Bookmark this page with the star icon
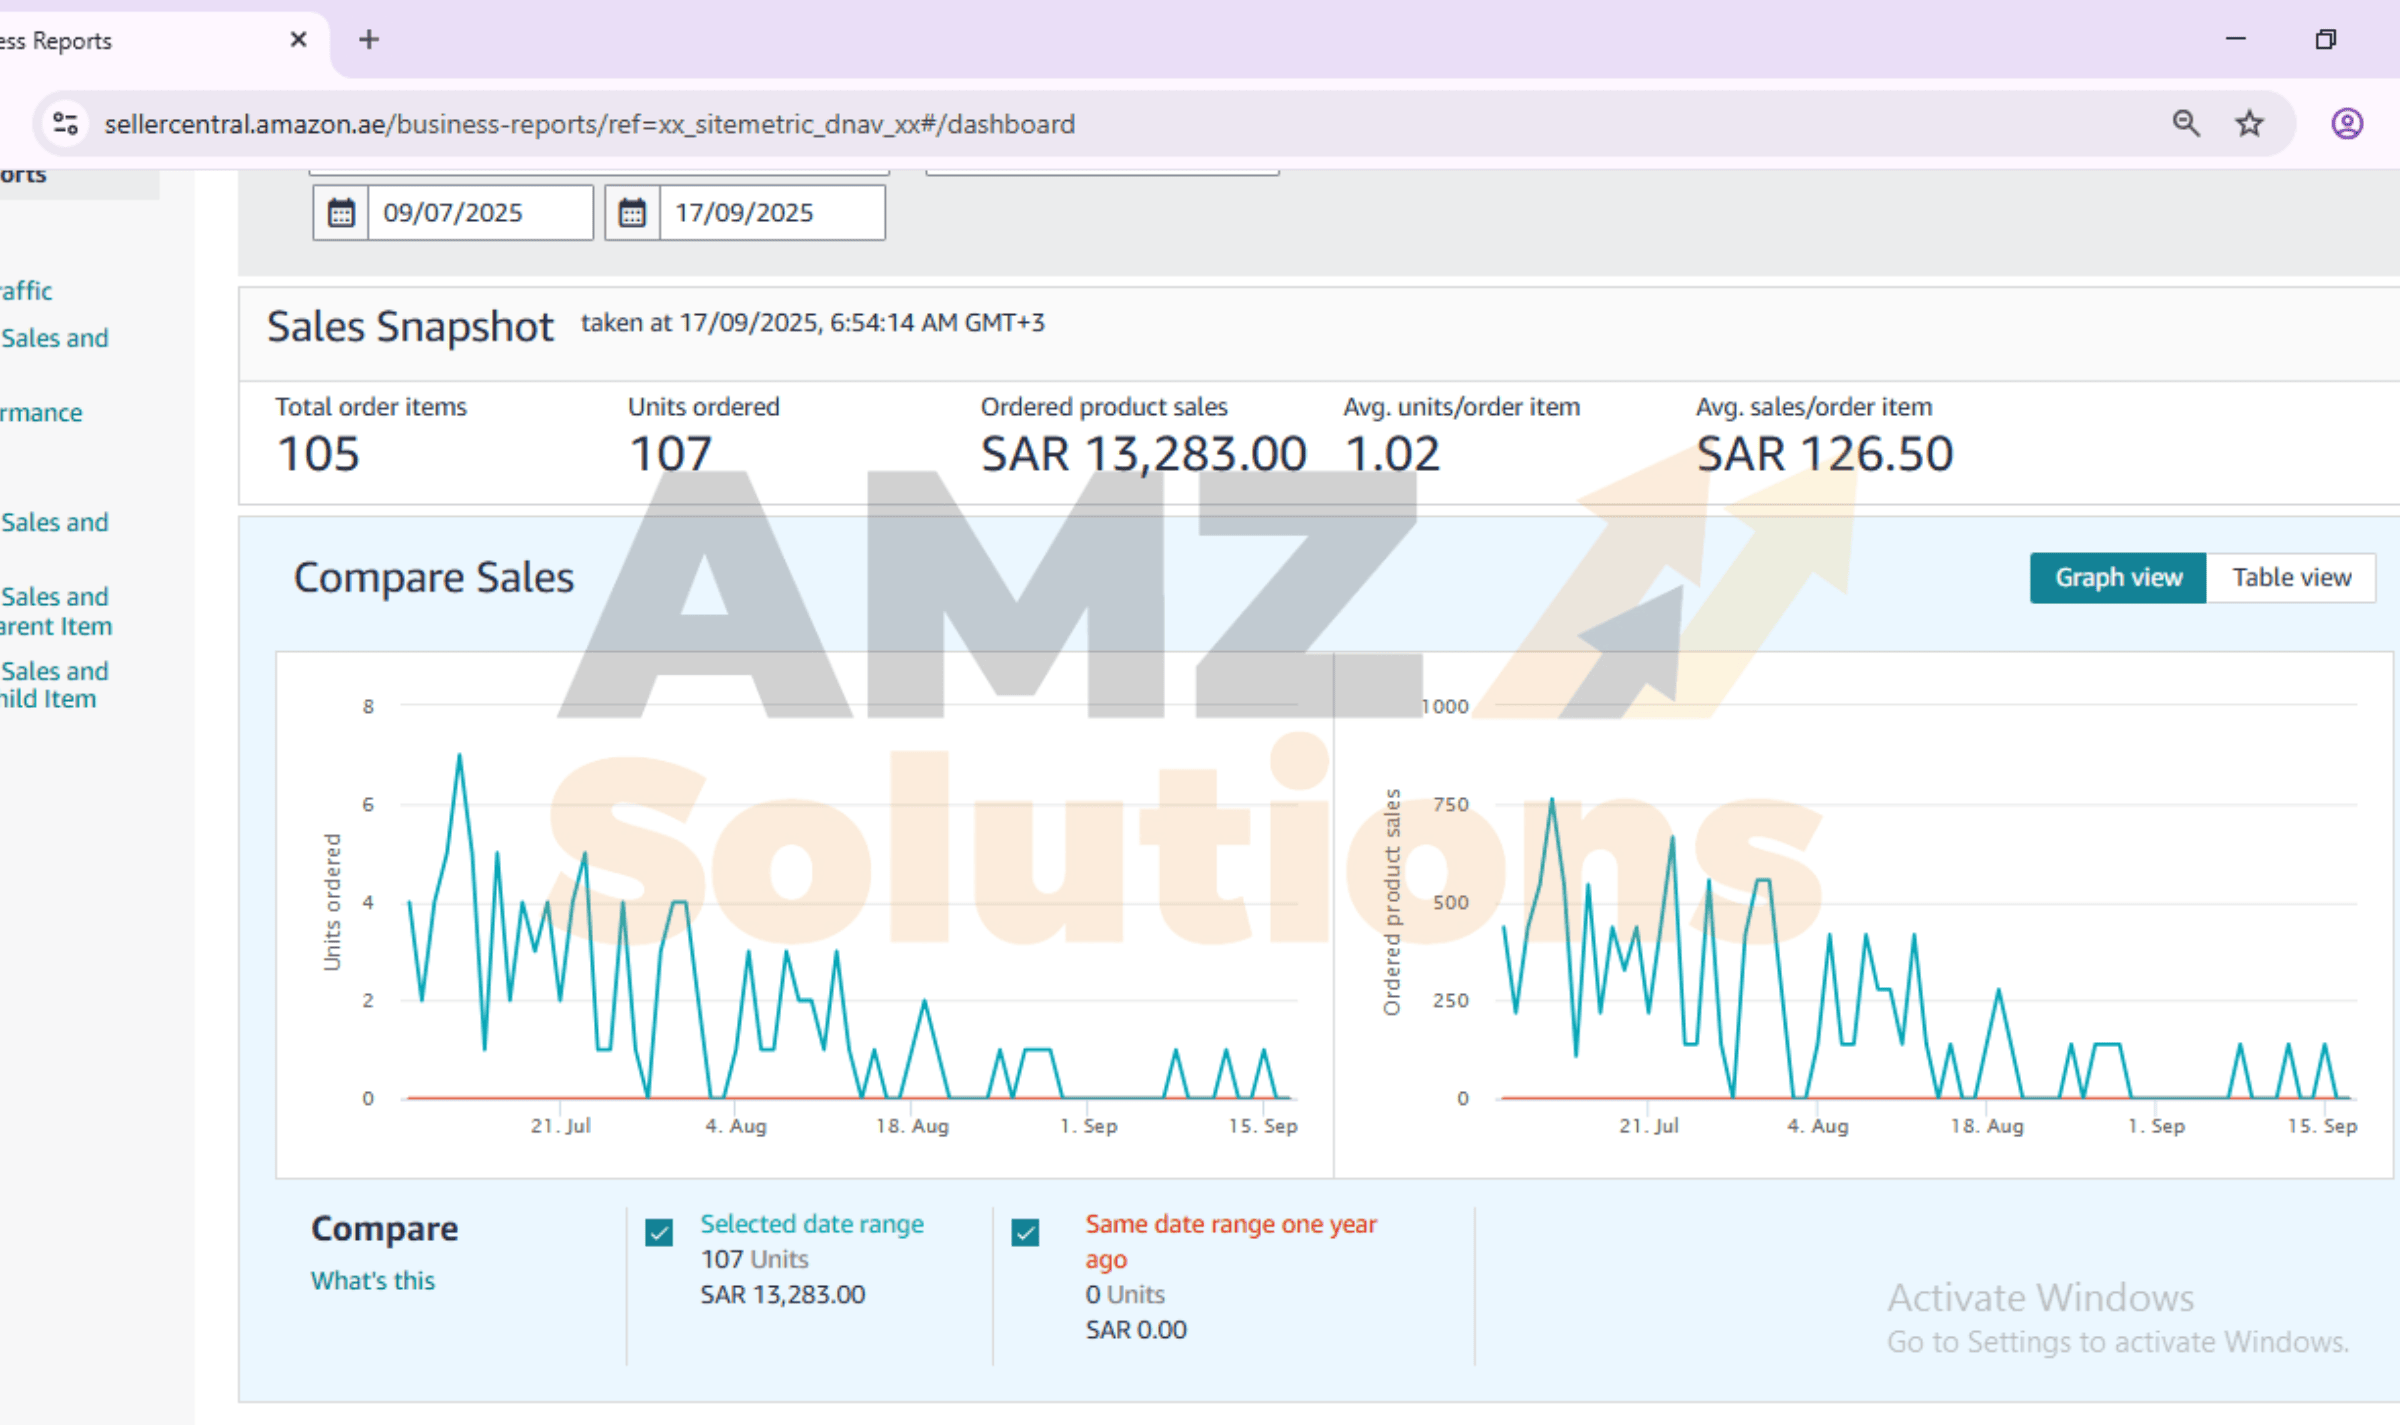Screen dimensions: 2400x1425 click(x=2249, y=124)
